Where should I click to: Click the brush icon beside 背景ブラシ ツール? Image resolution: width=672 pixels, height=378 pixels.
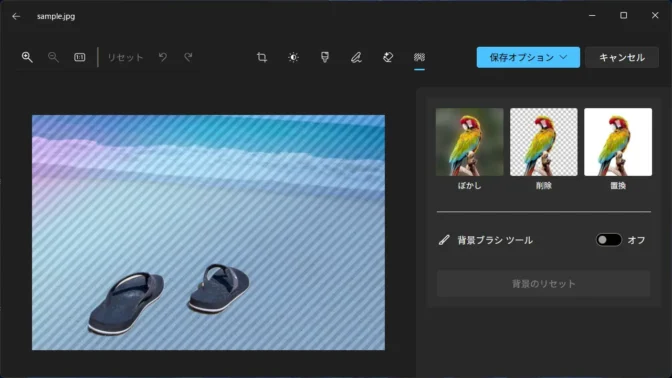(x=444, y=240)
